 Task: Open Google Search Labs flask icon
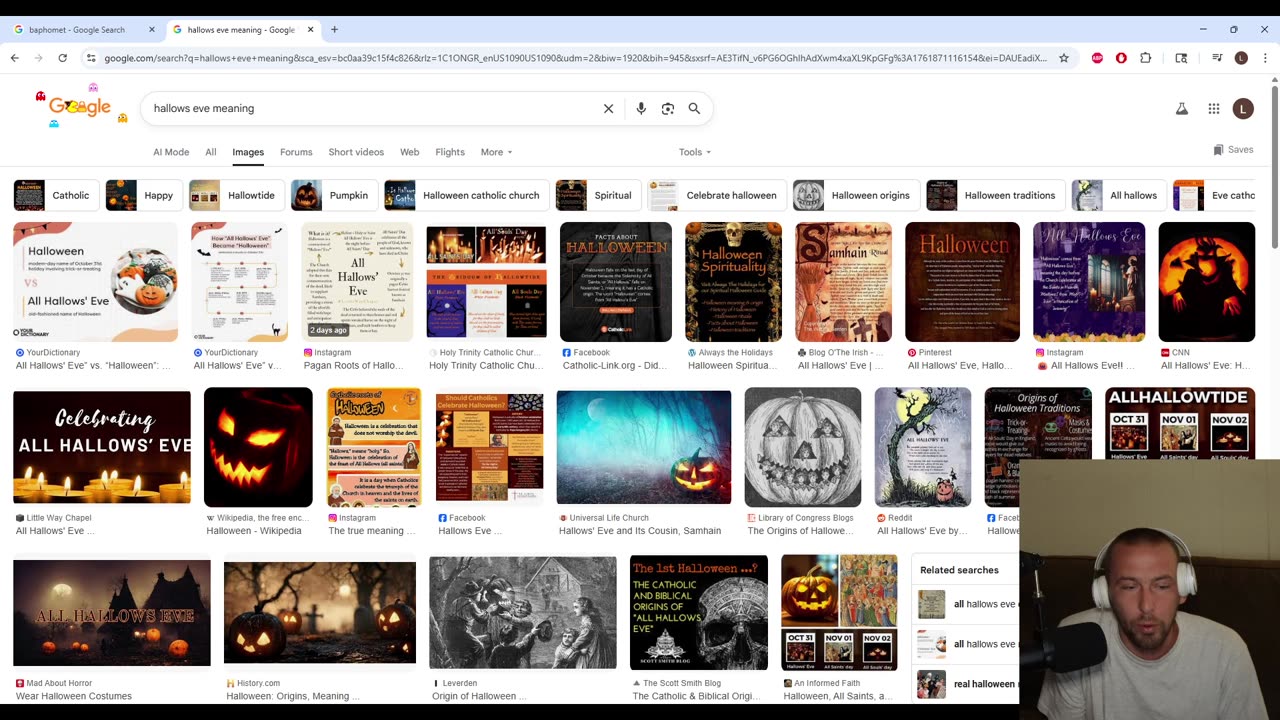coord(1181,108)
